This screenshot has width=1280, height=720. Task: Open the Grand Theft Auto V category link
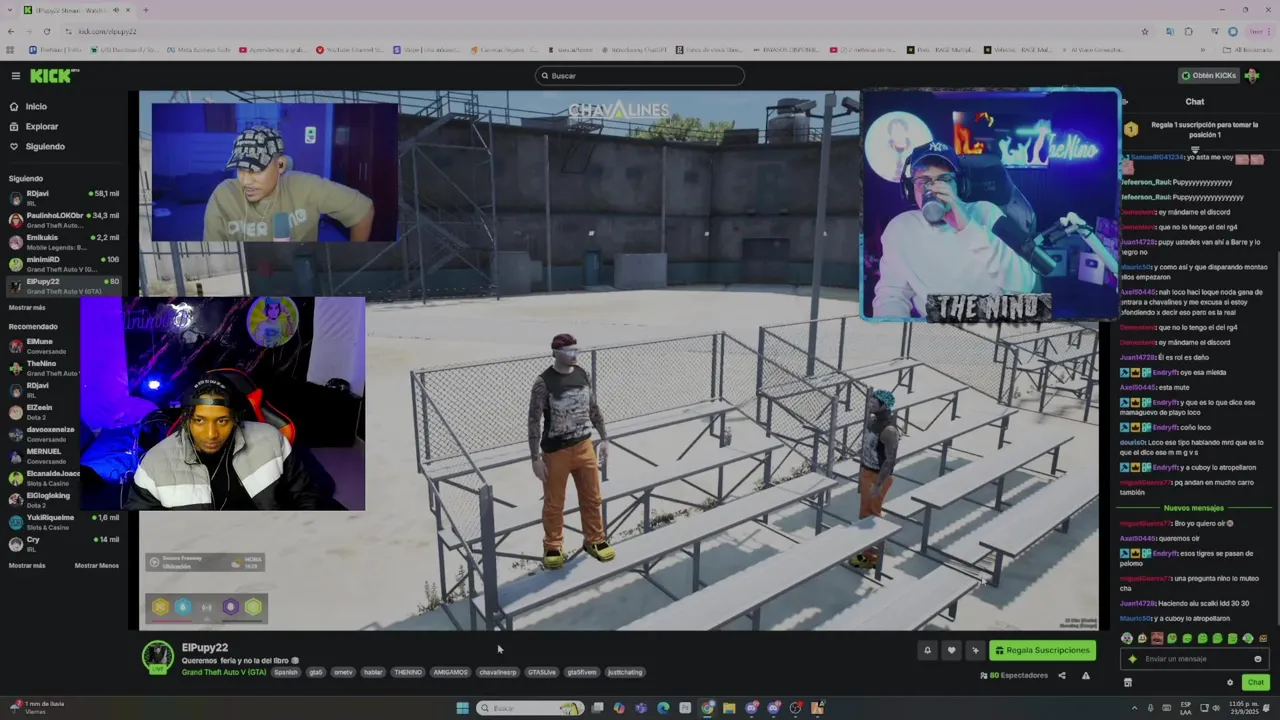224,672
